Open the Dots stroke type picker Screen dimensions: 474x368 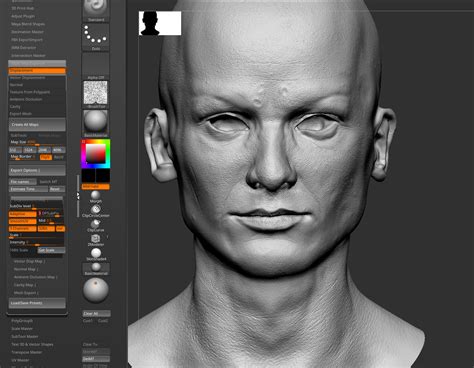coord(96,37)
